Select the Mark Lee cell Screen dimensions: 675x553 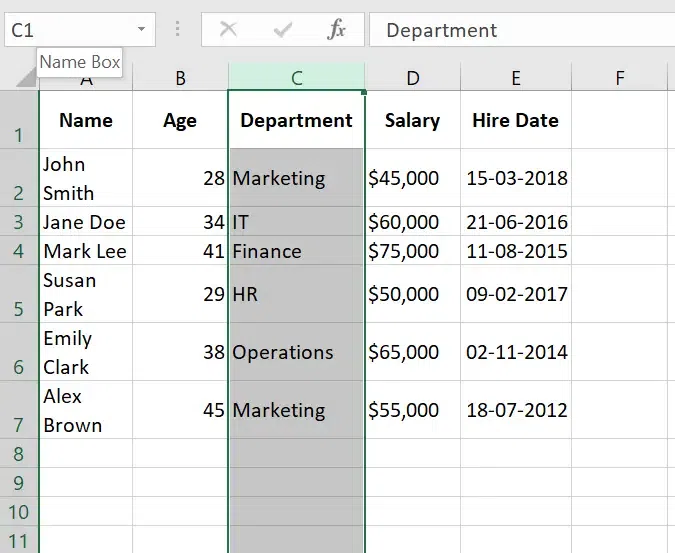[86, 250]
